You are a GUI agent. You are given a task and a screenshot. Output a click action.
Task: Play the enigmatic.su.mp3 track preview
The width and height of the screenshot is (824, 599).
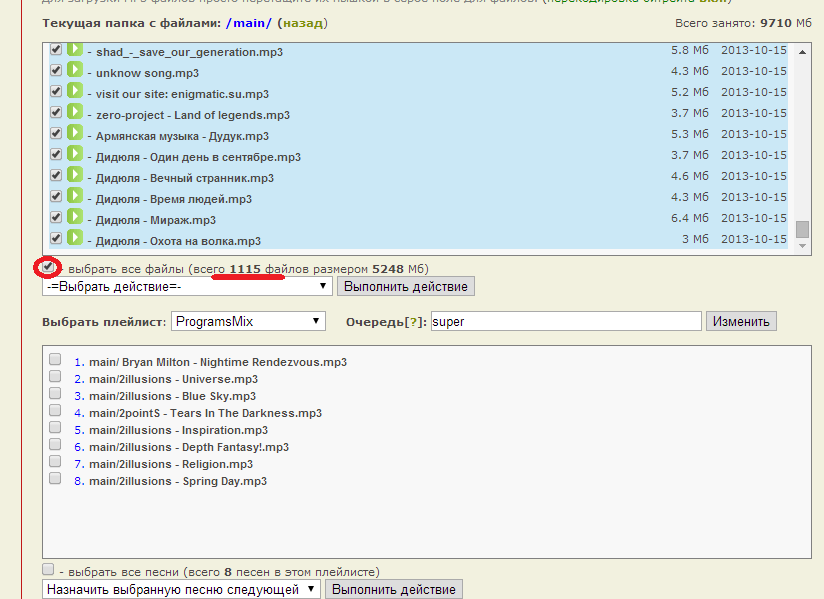pos(74,92)
